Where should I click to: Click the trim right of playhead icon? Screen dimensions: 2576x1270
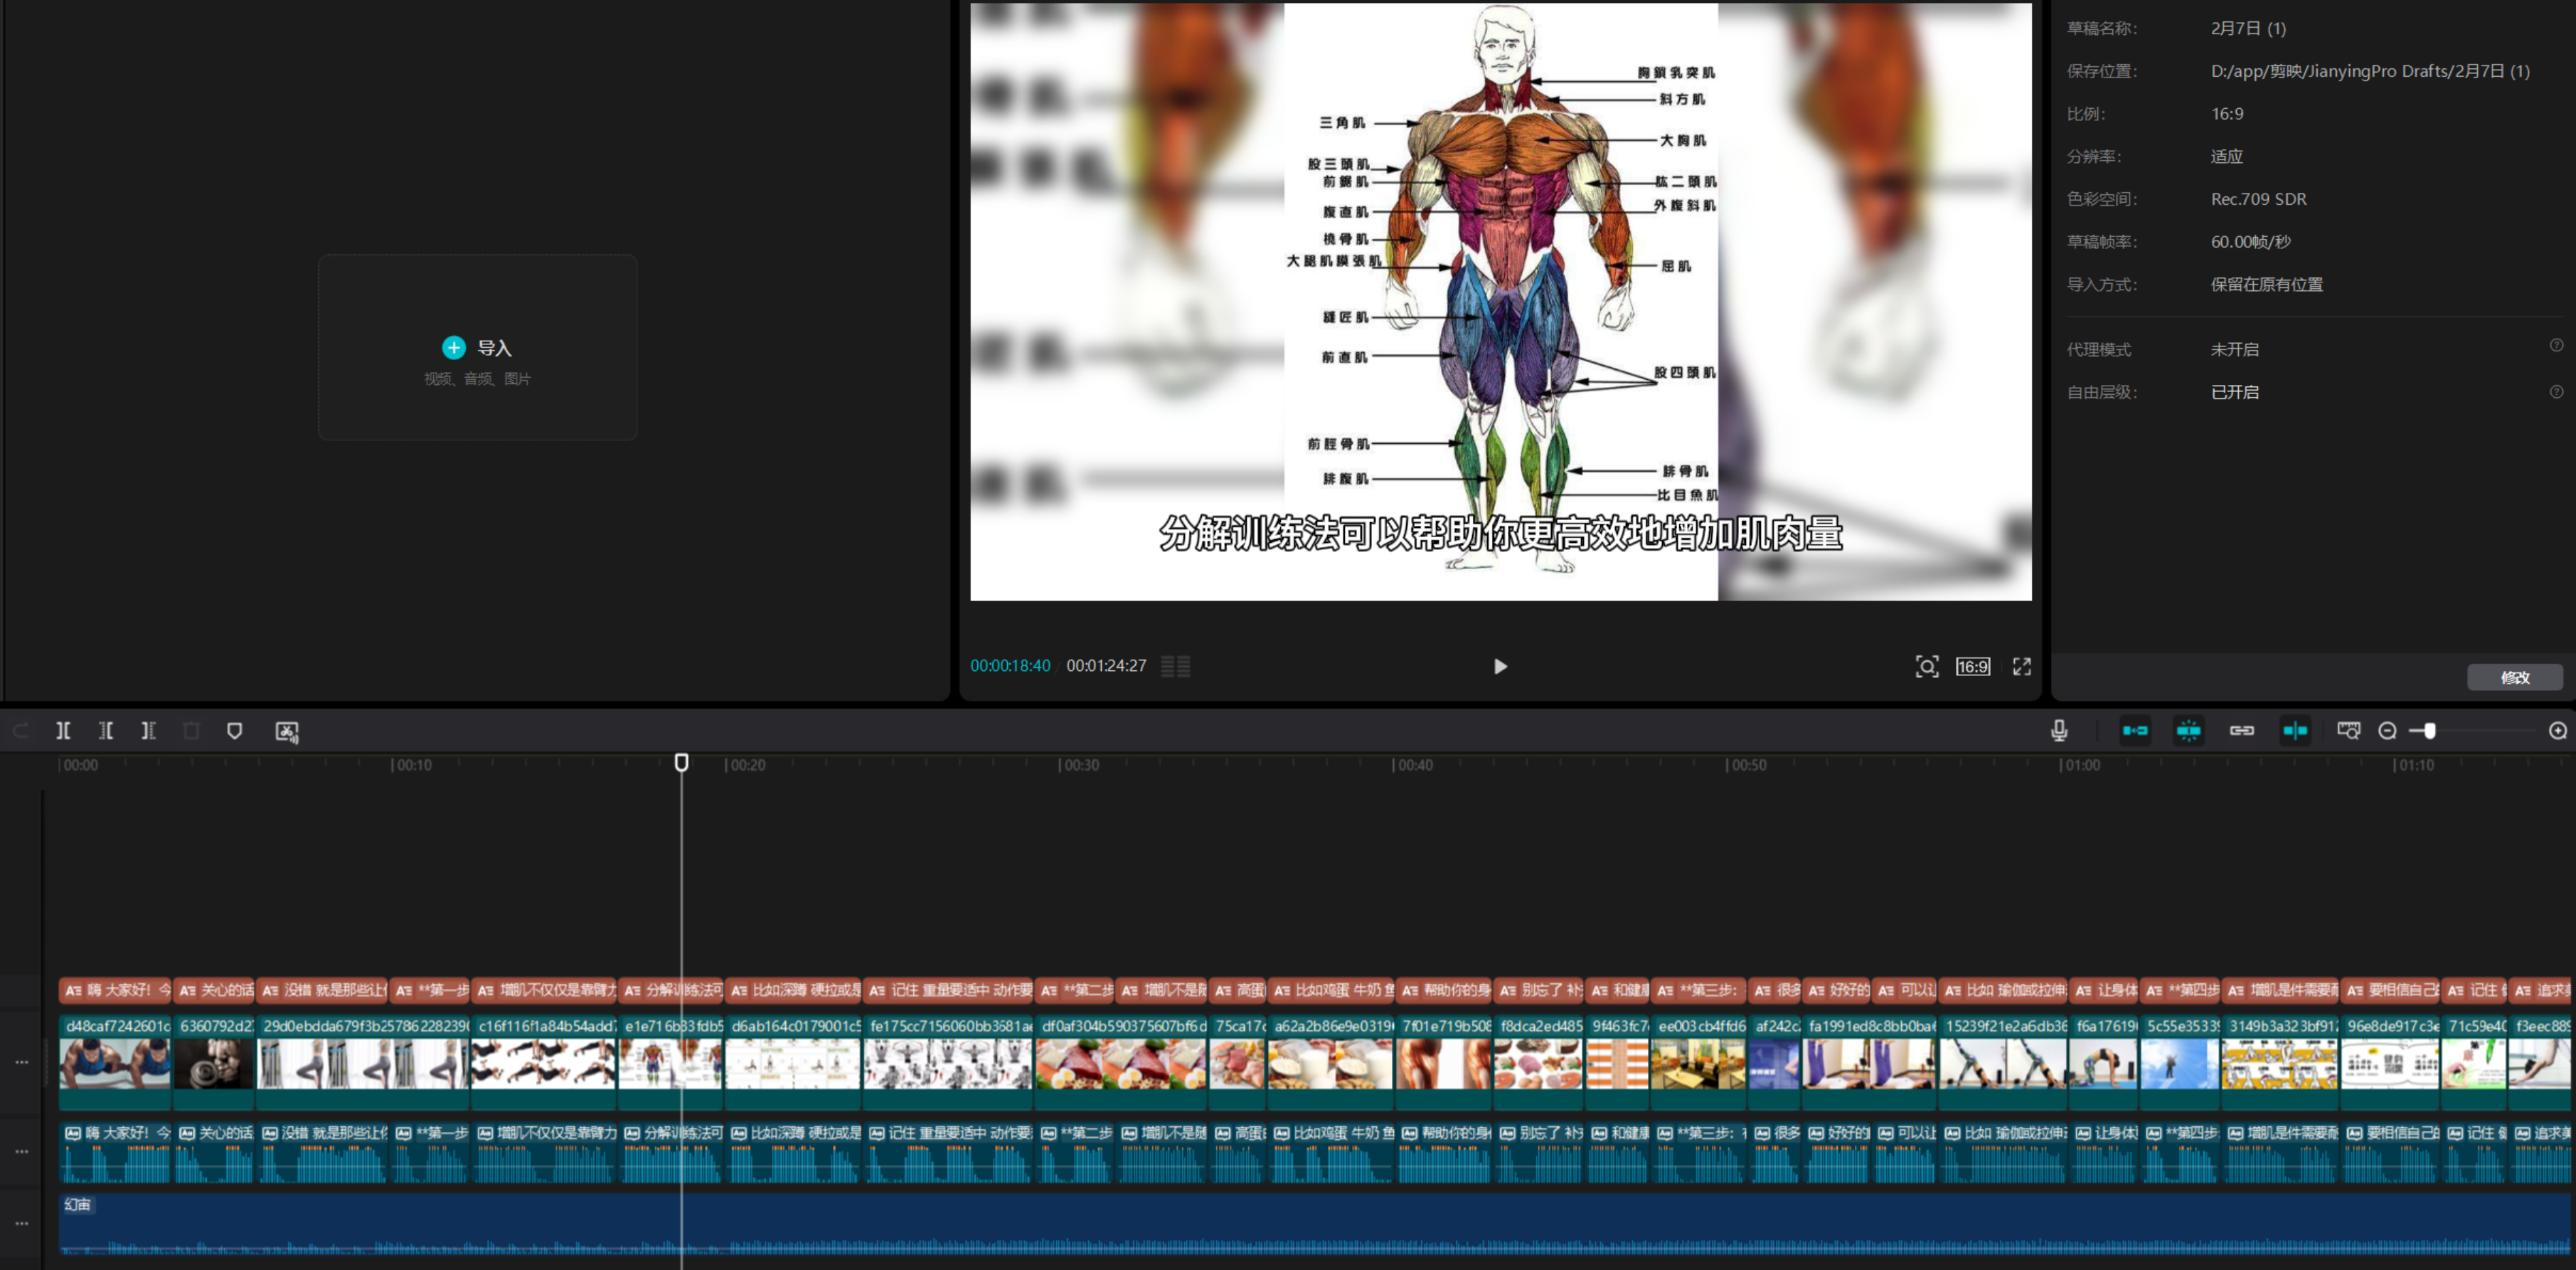point(148,731)
